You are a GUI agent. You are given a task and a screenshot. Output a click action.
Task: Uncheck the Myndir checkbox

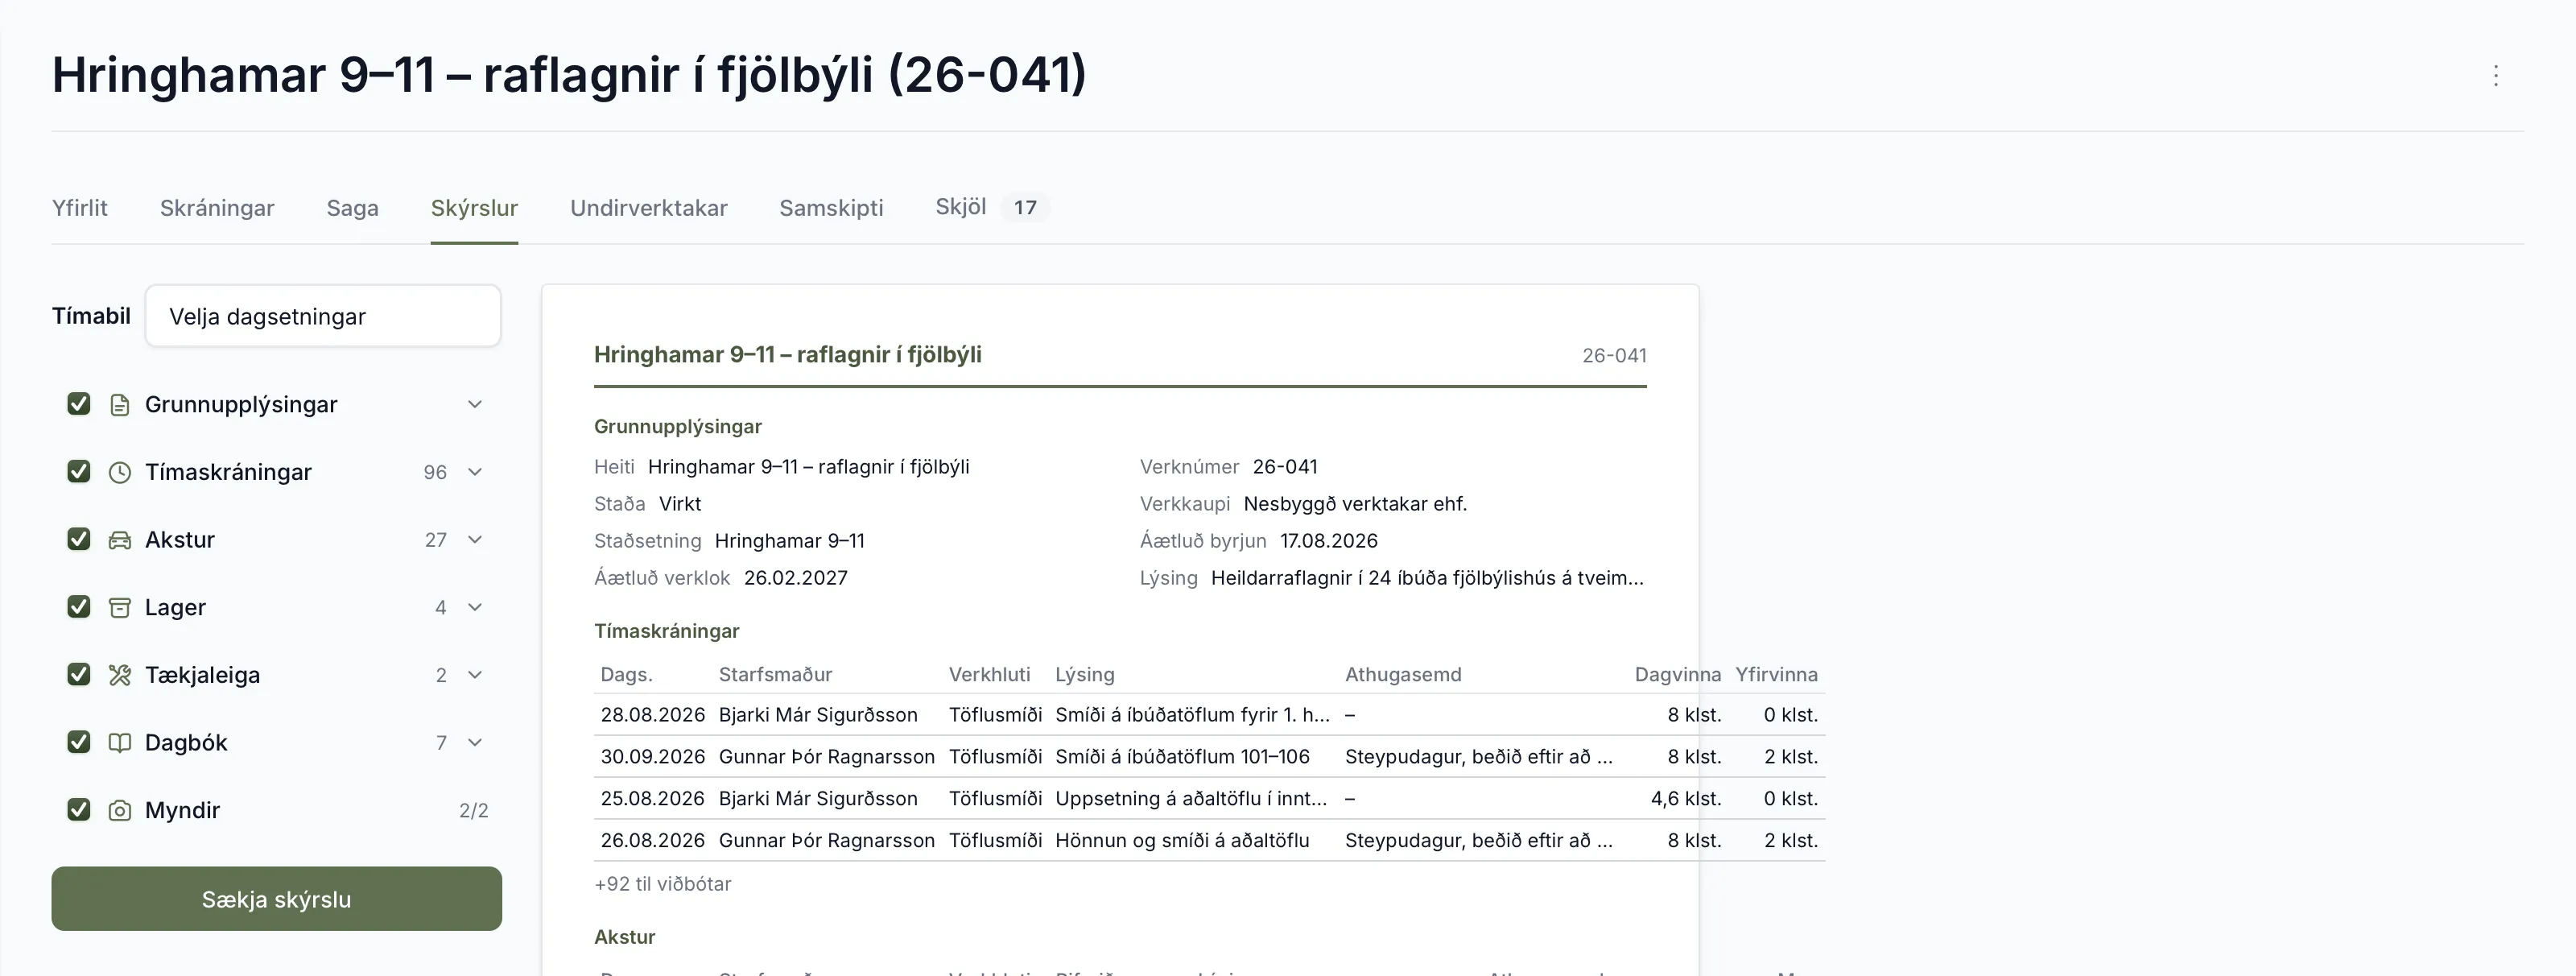click(x=79, y=809)
